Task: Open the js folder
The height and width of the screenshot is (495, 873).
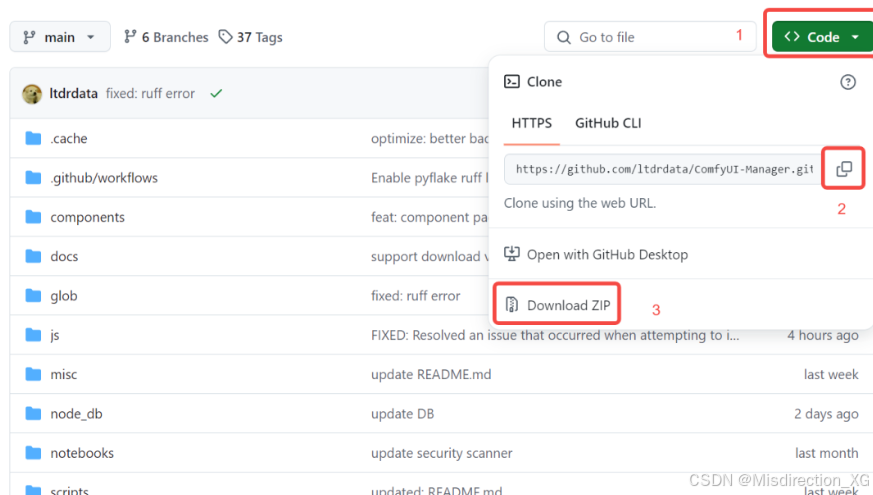Action: 55,335
